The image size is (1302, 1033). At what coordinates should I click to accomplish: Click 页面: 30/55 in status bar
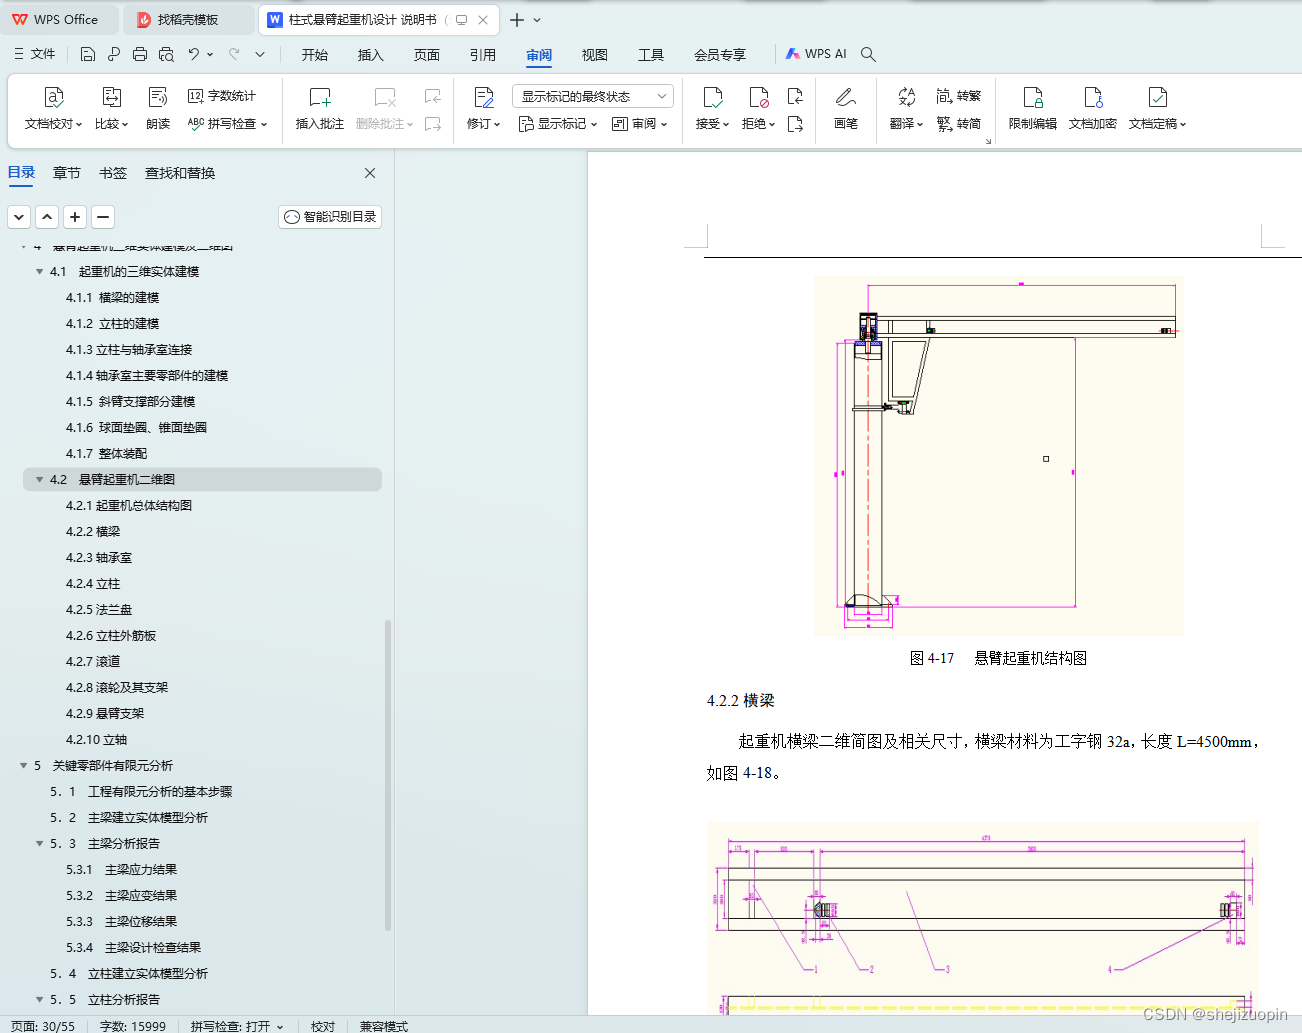click(42, 1026)
